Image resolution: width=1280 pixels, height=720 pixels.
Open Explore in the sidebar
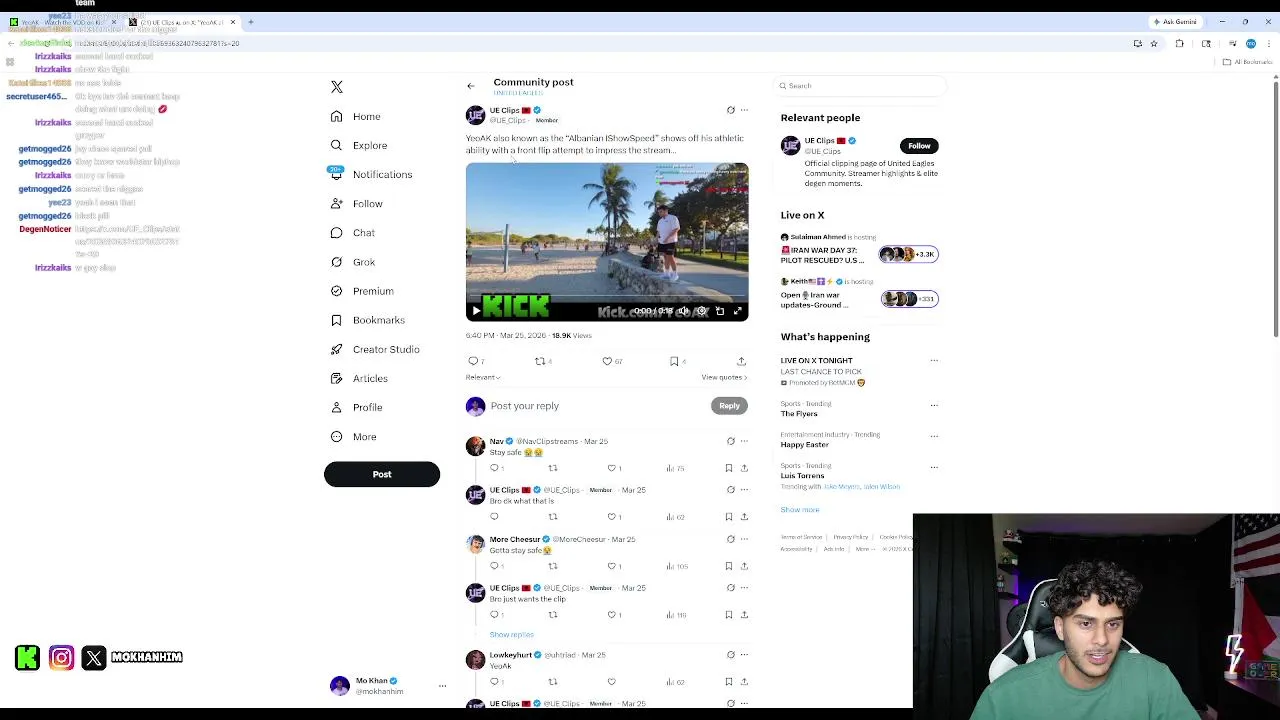point(358,146)
